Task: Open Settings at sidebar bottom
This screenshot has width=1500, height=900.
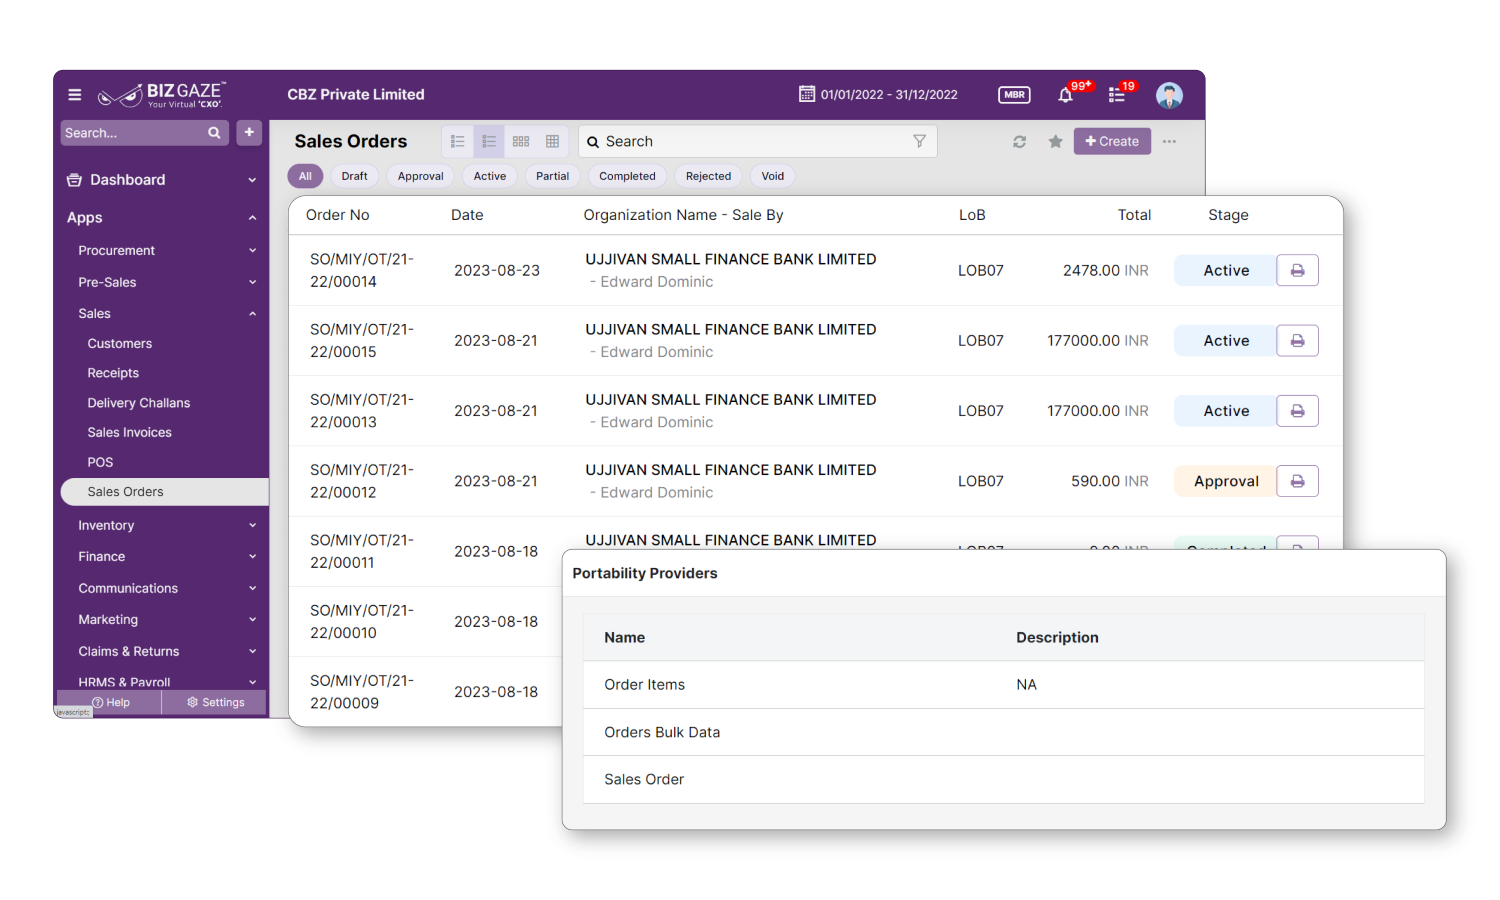Action: coord(215,703)
